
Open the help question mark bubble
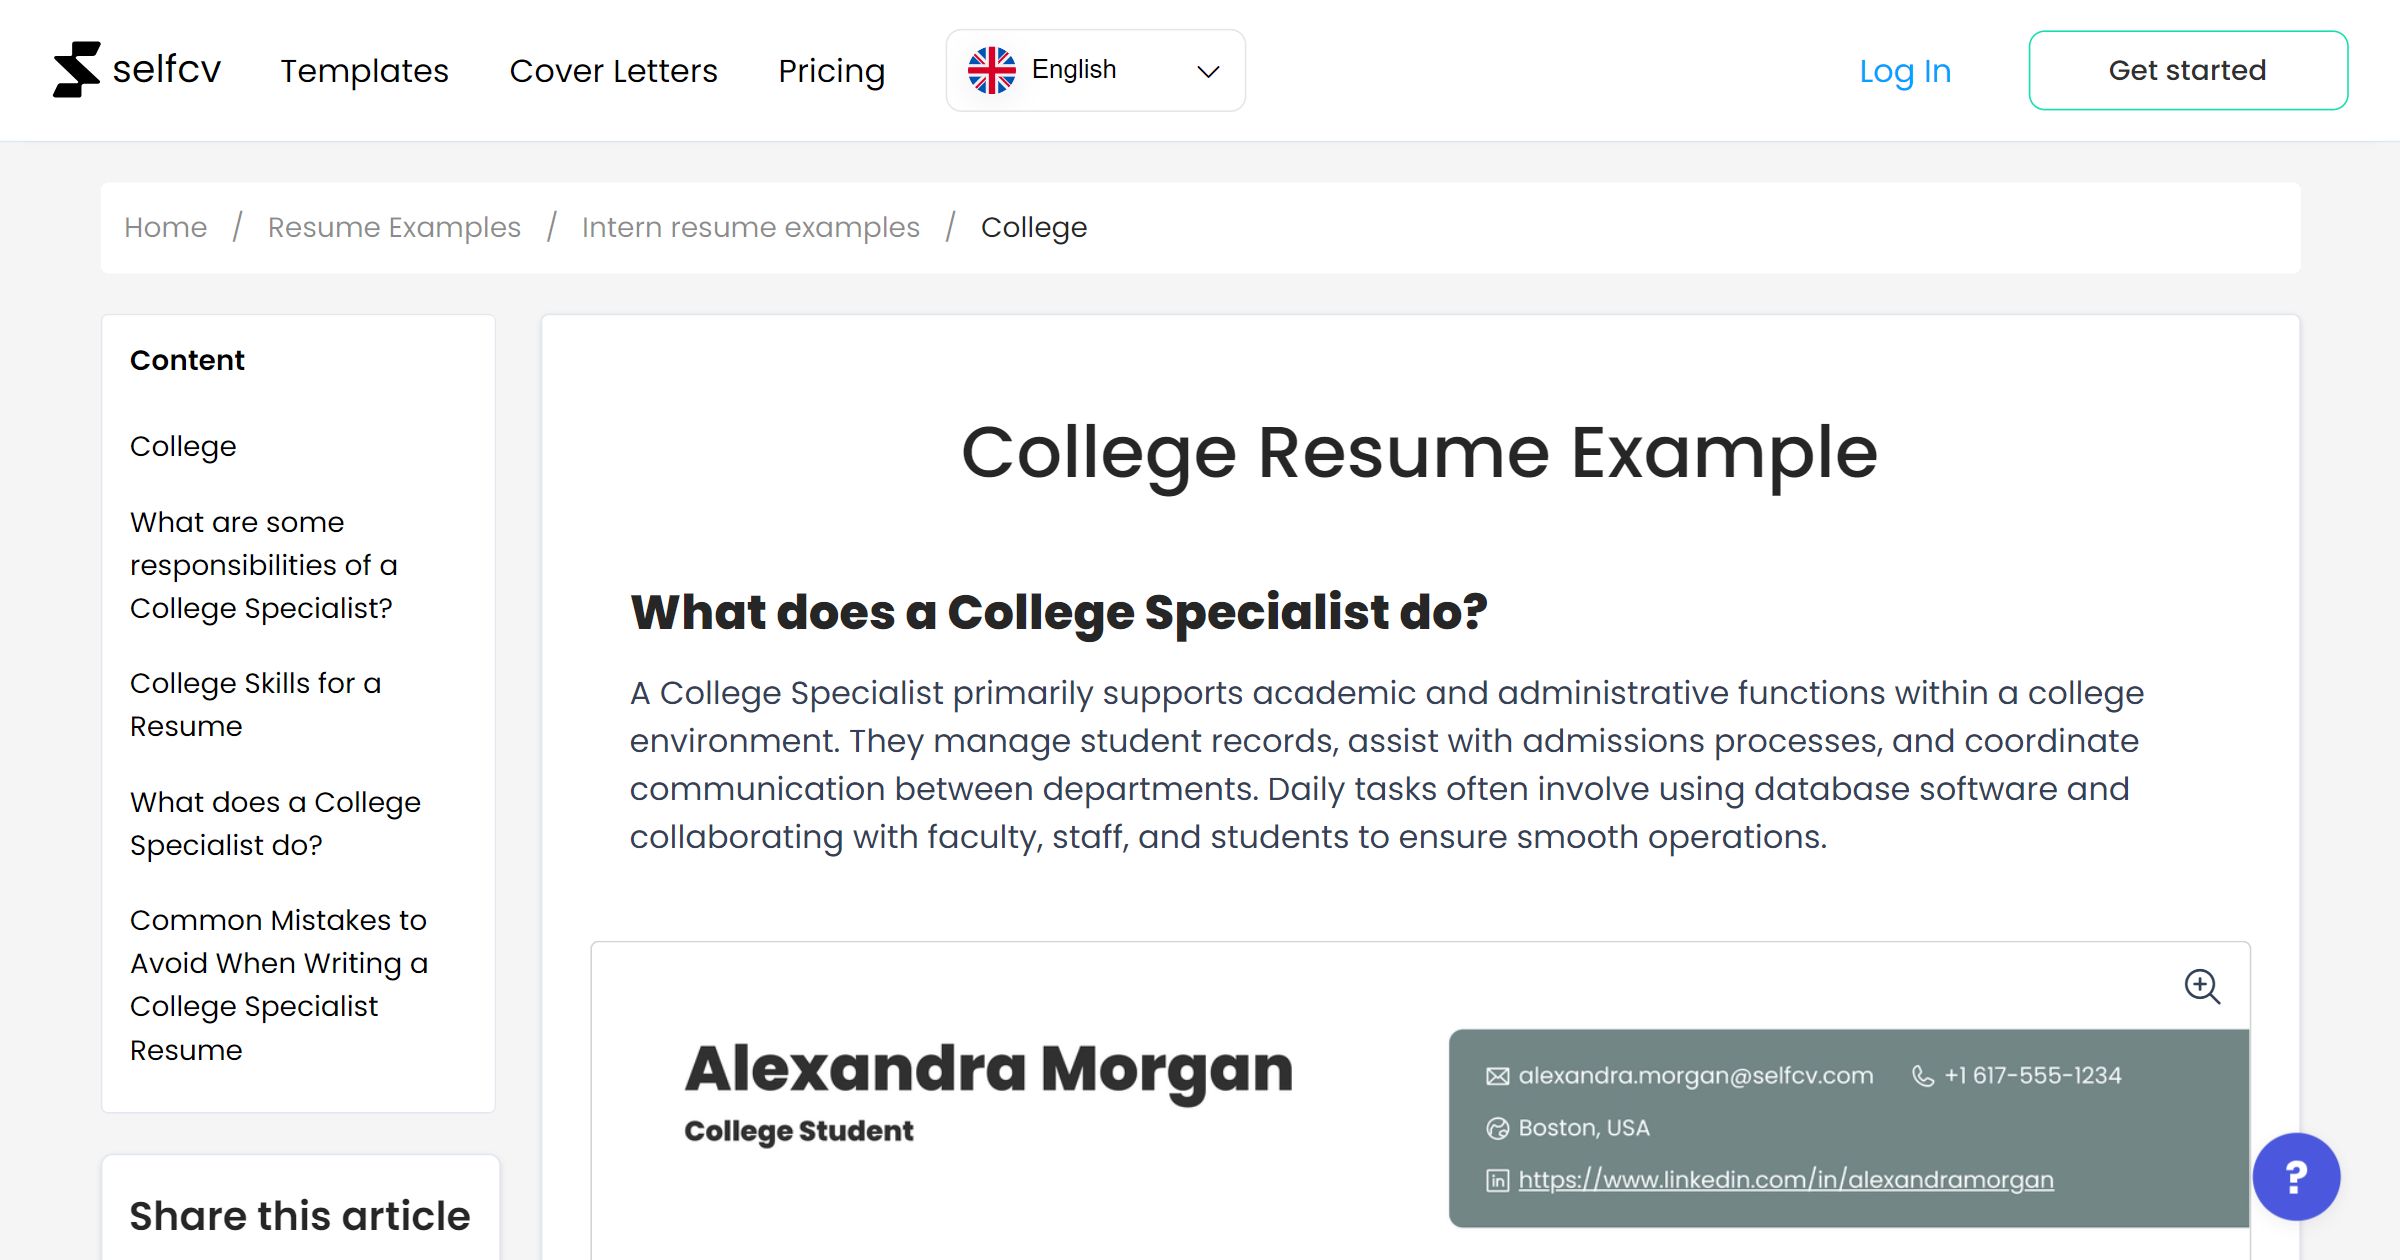pyautogui.click(x=2296, y=1177)
